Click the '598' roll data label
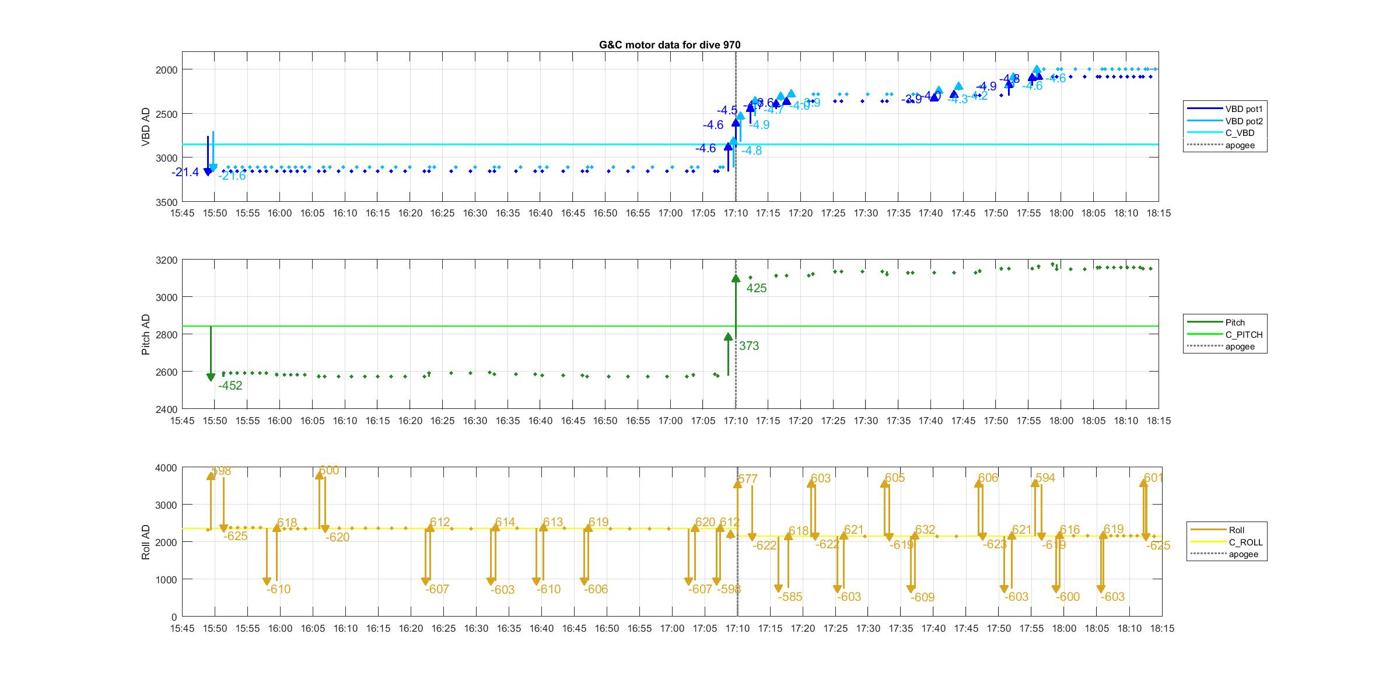The height and width of the screenshot is (693, 1400). [221, 471]
